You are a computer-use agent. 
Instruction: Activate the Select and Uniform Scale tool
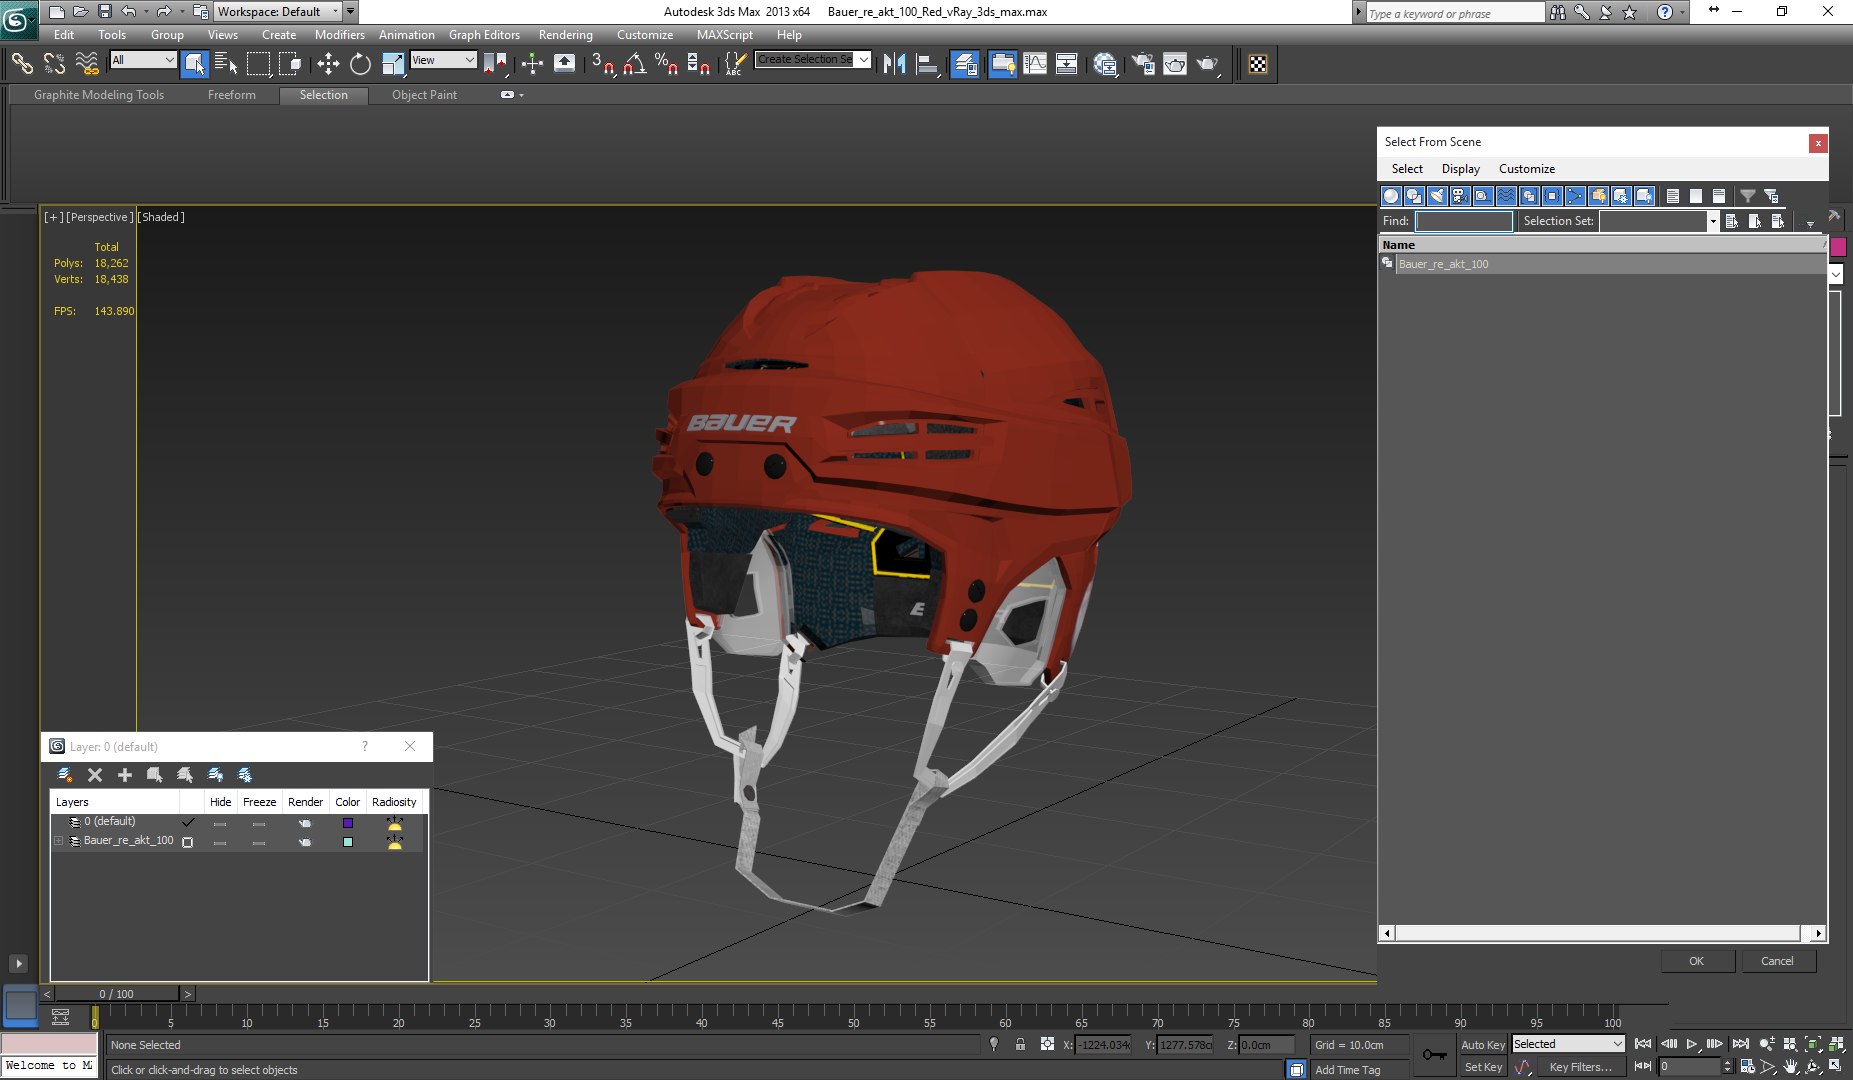pos(393,64)
